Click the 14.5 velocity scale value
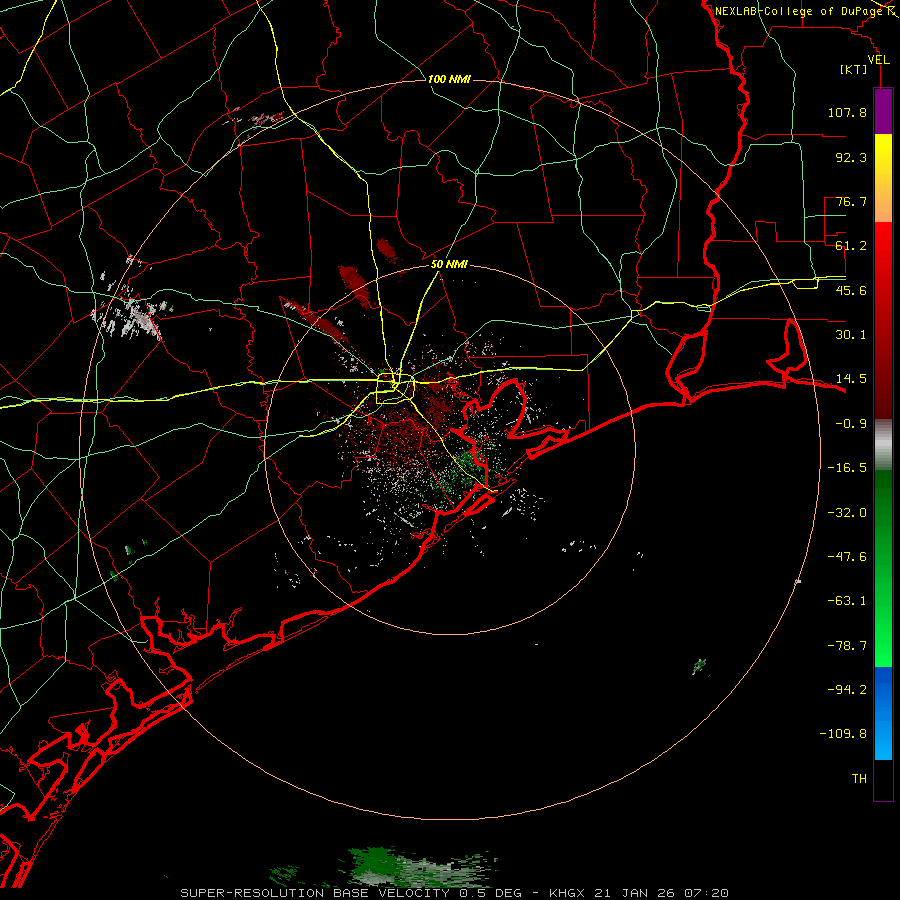This screenshot has height=900, width=900. pos(851,379)
